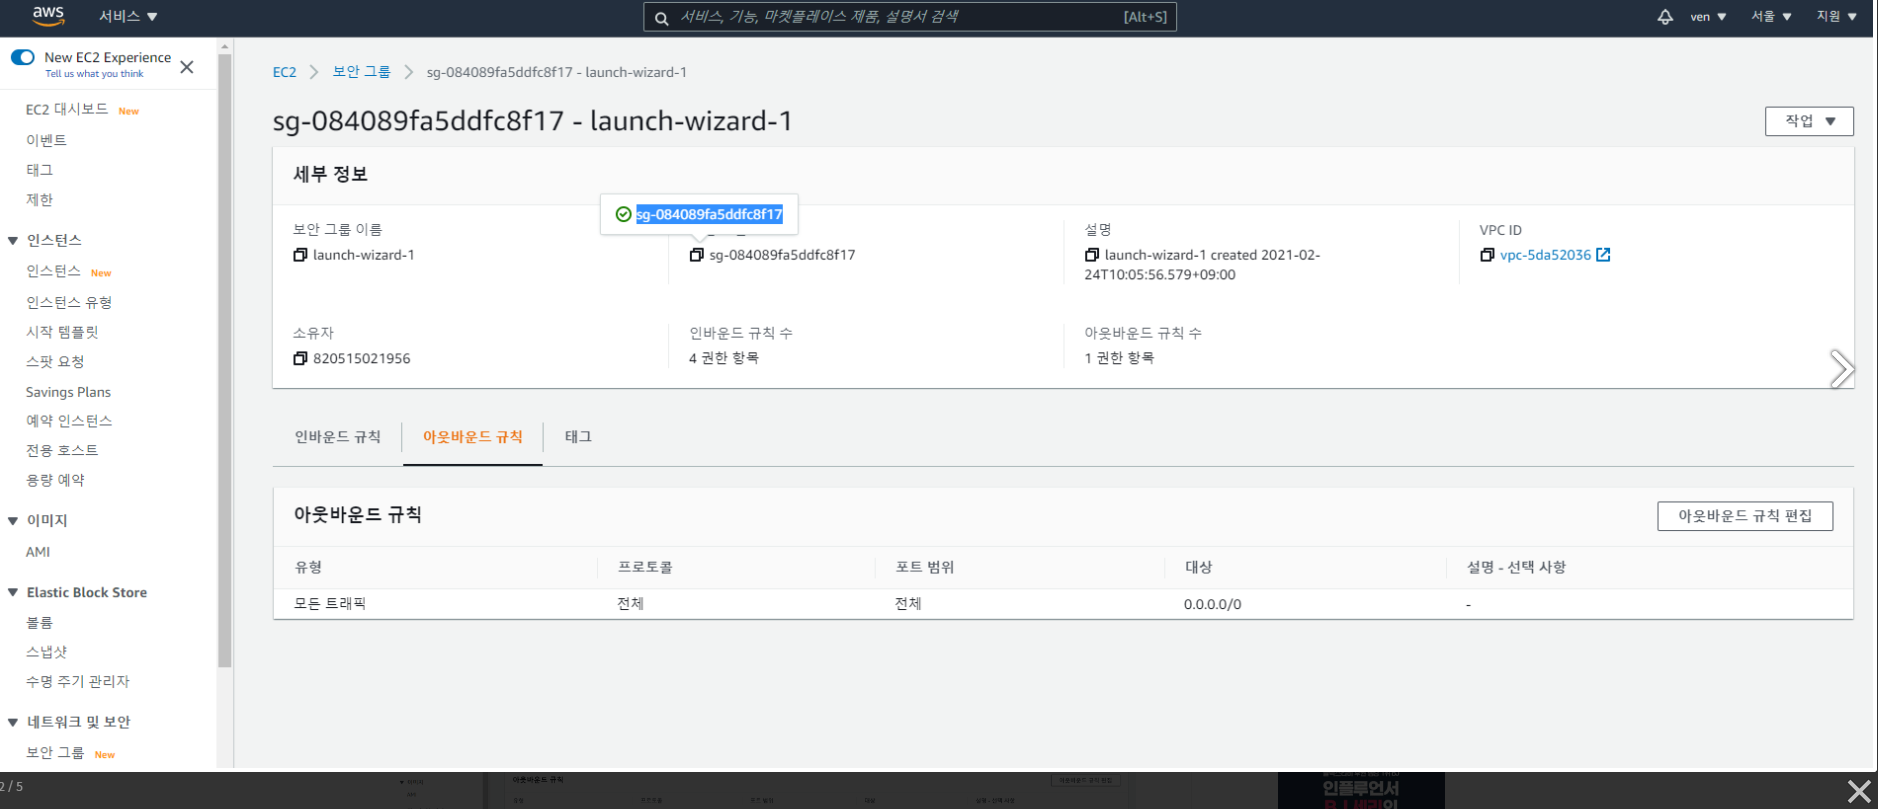Switch to the 태그 tab
The image size is (1878, 809).
(578, 437)
